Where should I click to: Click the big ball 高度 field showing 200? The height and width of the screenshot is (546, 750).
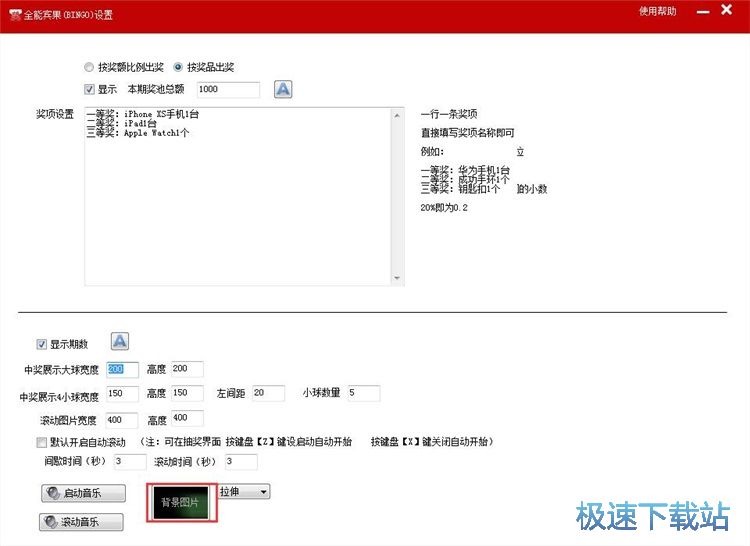[x=188, y=369]
